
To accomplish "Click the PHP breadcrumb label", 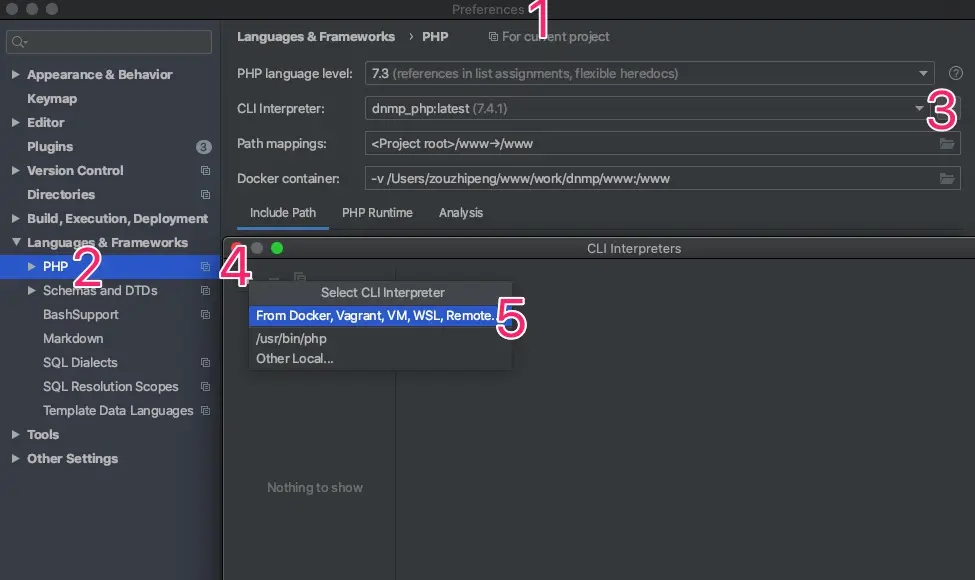I will point(435,37).
